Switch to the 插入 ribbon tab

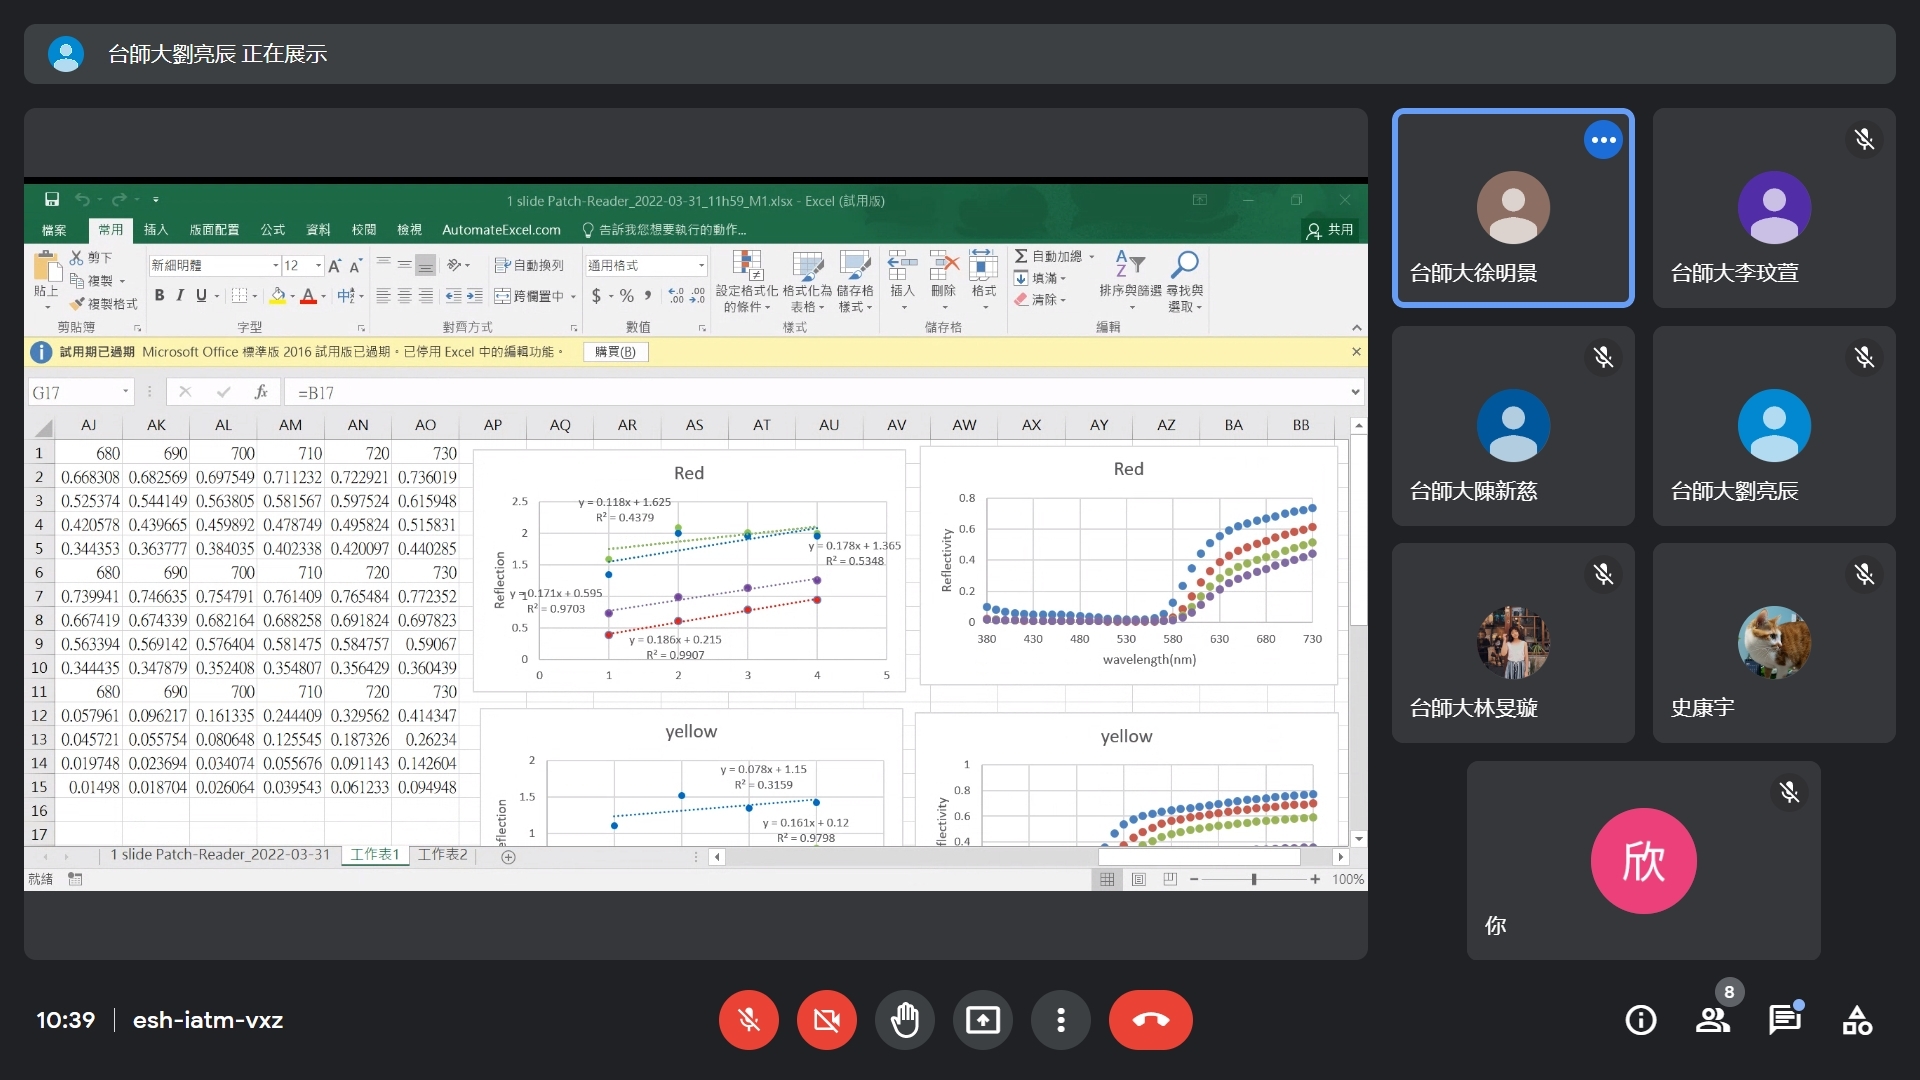[155, 229]
